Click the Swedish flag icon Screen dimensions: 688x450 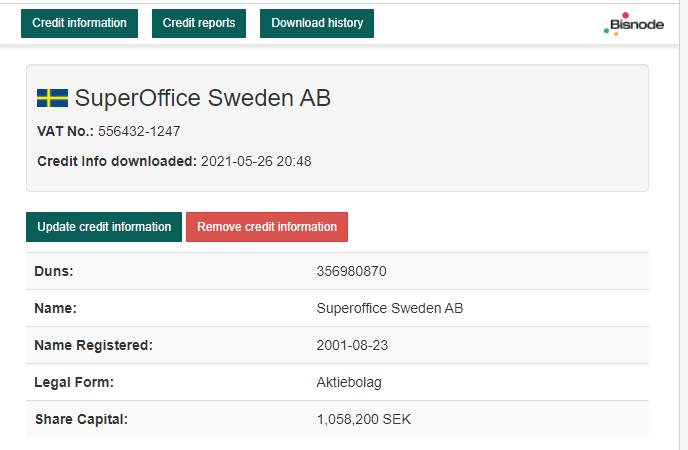52,98
